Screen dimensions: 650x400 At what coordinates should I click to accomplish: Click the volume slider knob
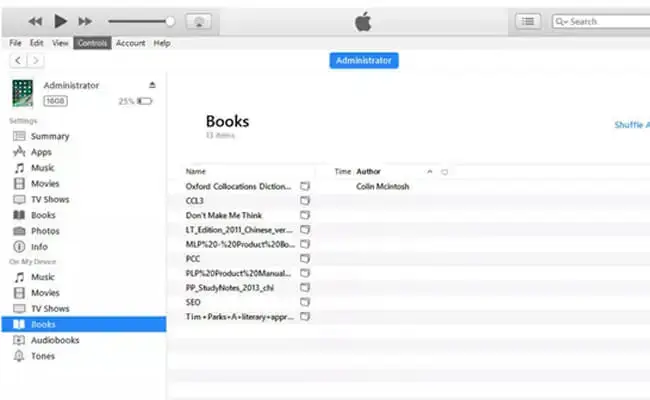click(170, 21)
